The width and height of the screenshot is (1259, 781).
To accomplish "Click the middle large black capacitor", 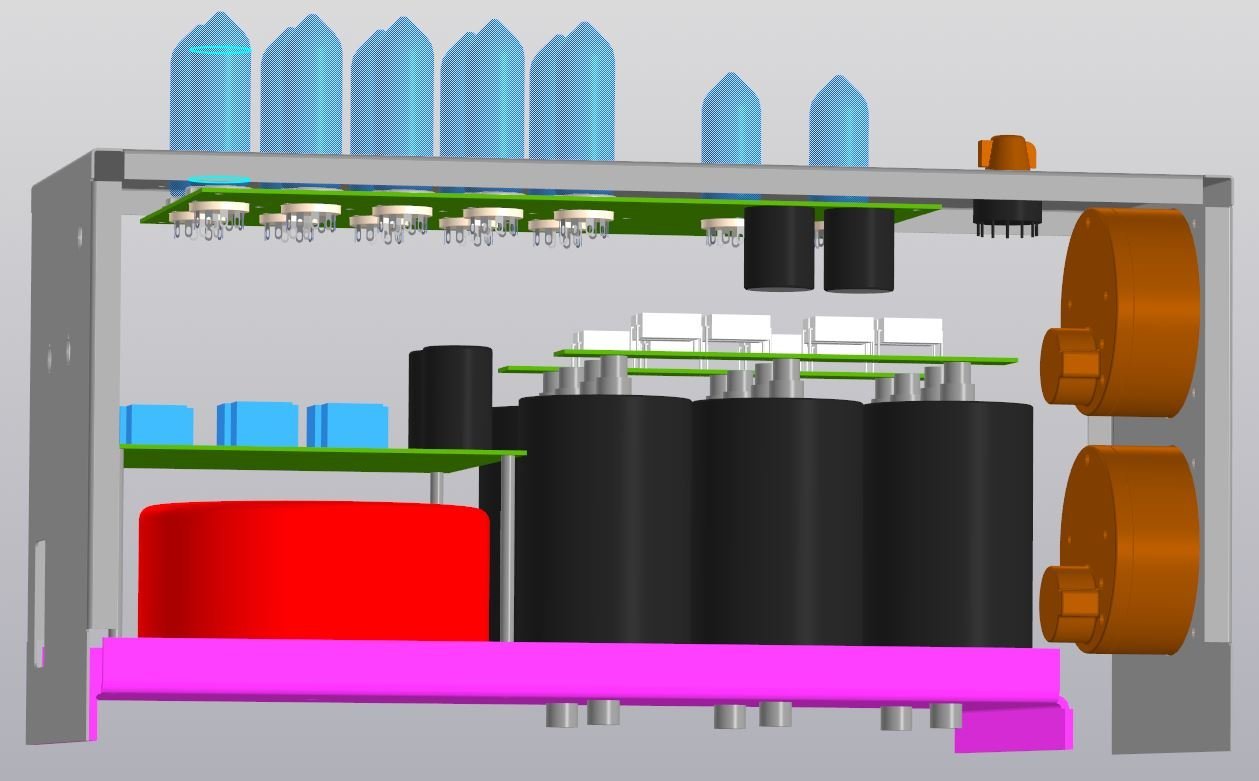I will click(776, 520).
